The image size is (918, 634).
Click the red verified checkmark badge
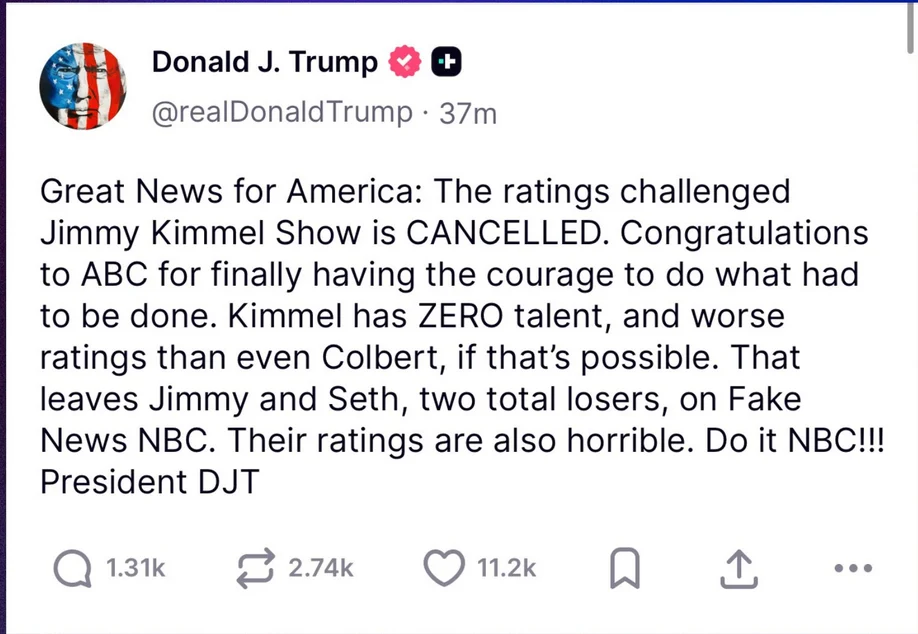point(402,63)
